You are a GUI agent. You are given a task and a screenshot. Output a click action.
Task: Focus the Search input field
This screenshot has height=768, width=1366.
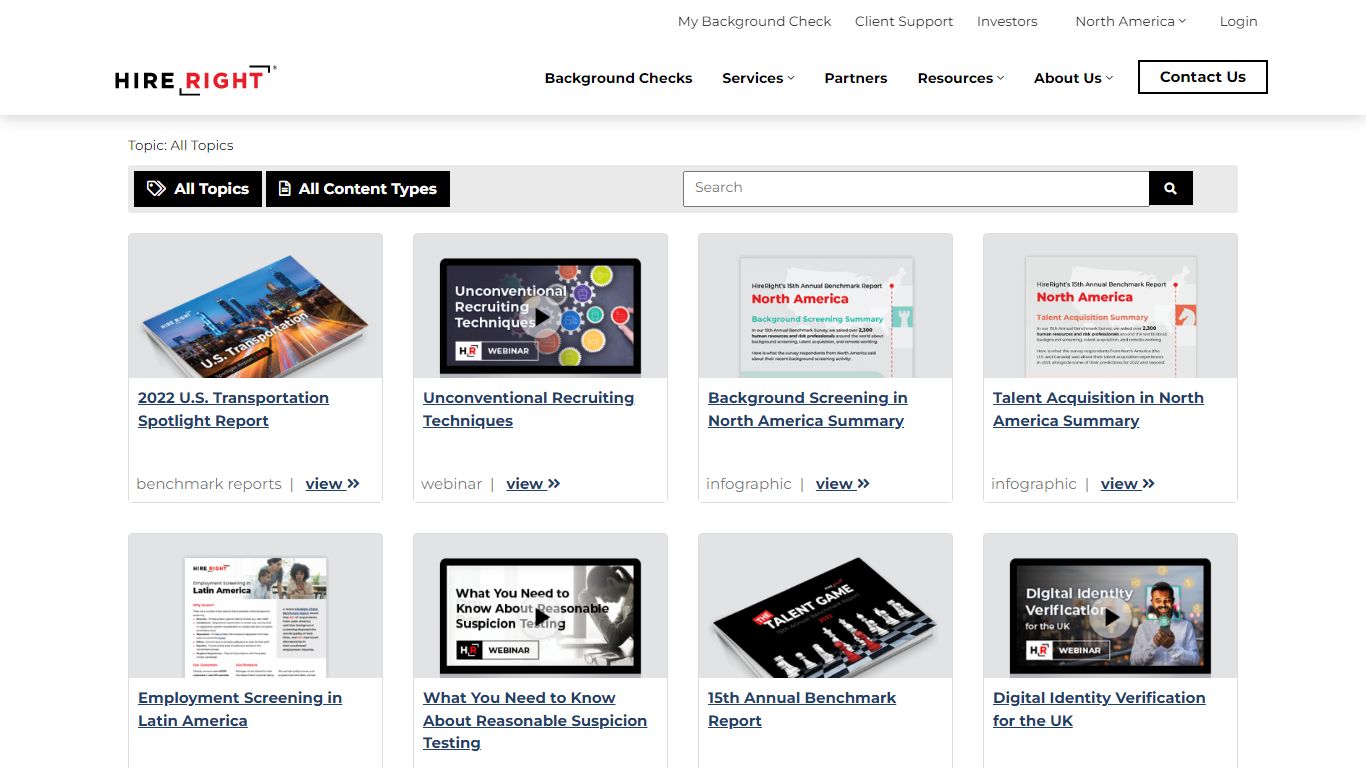click(x=916, y=188)
